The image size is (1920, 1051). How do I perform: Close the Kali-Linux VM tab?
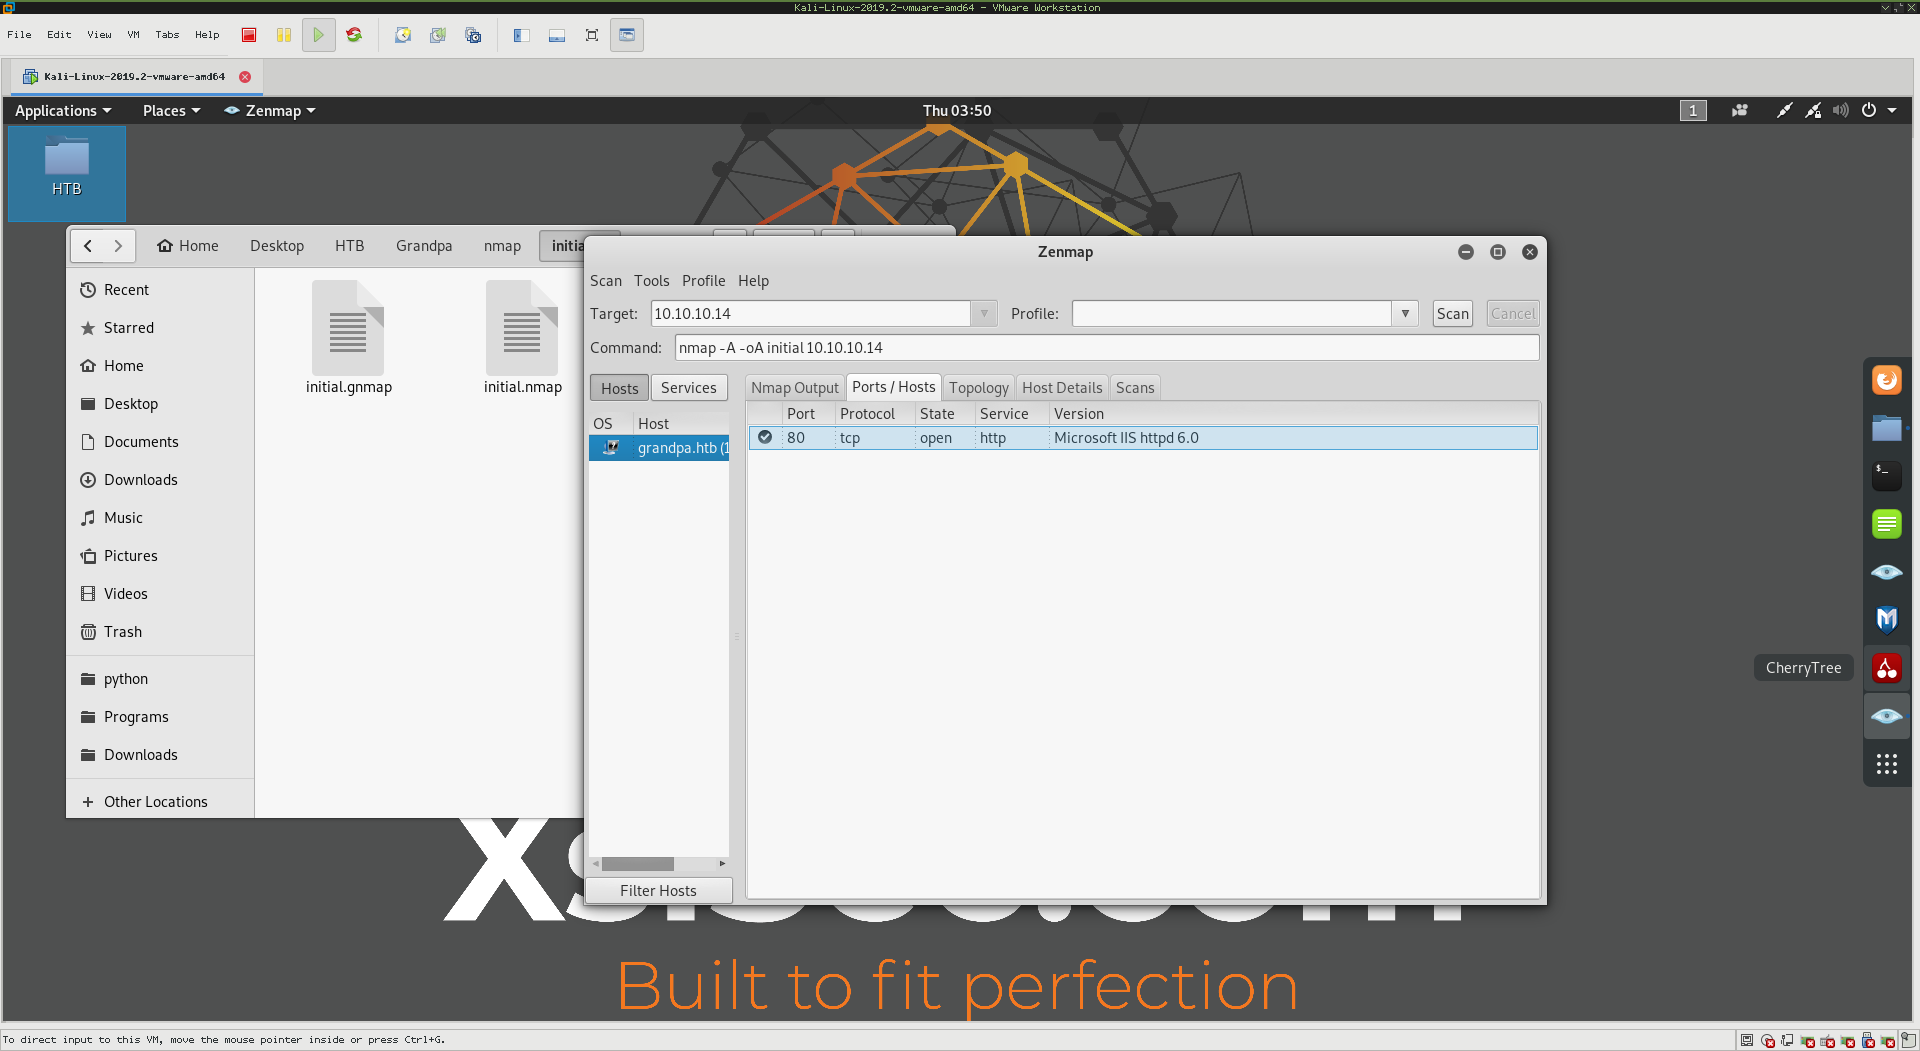point(245,77)
